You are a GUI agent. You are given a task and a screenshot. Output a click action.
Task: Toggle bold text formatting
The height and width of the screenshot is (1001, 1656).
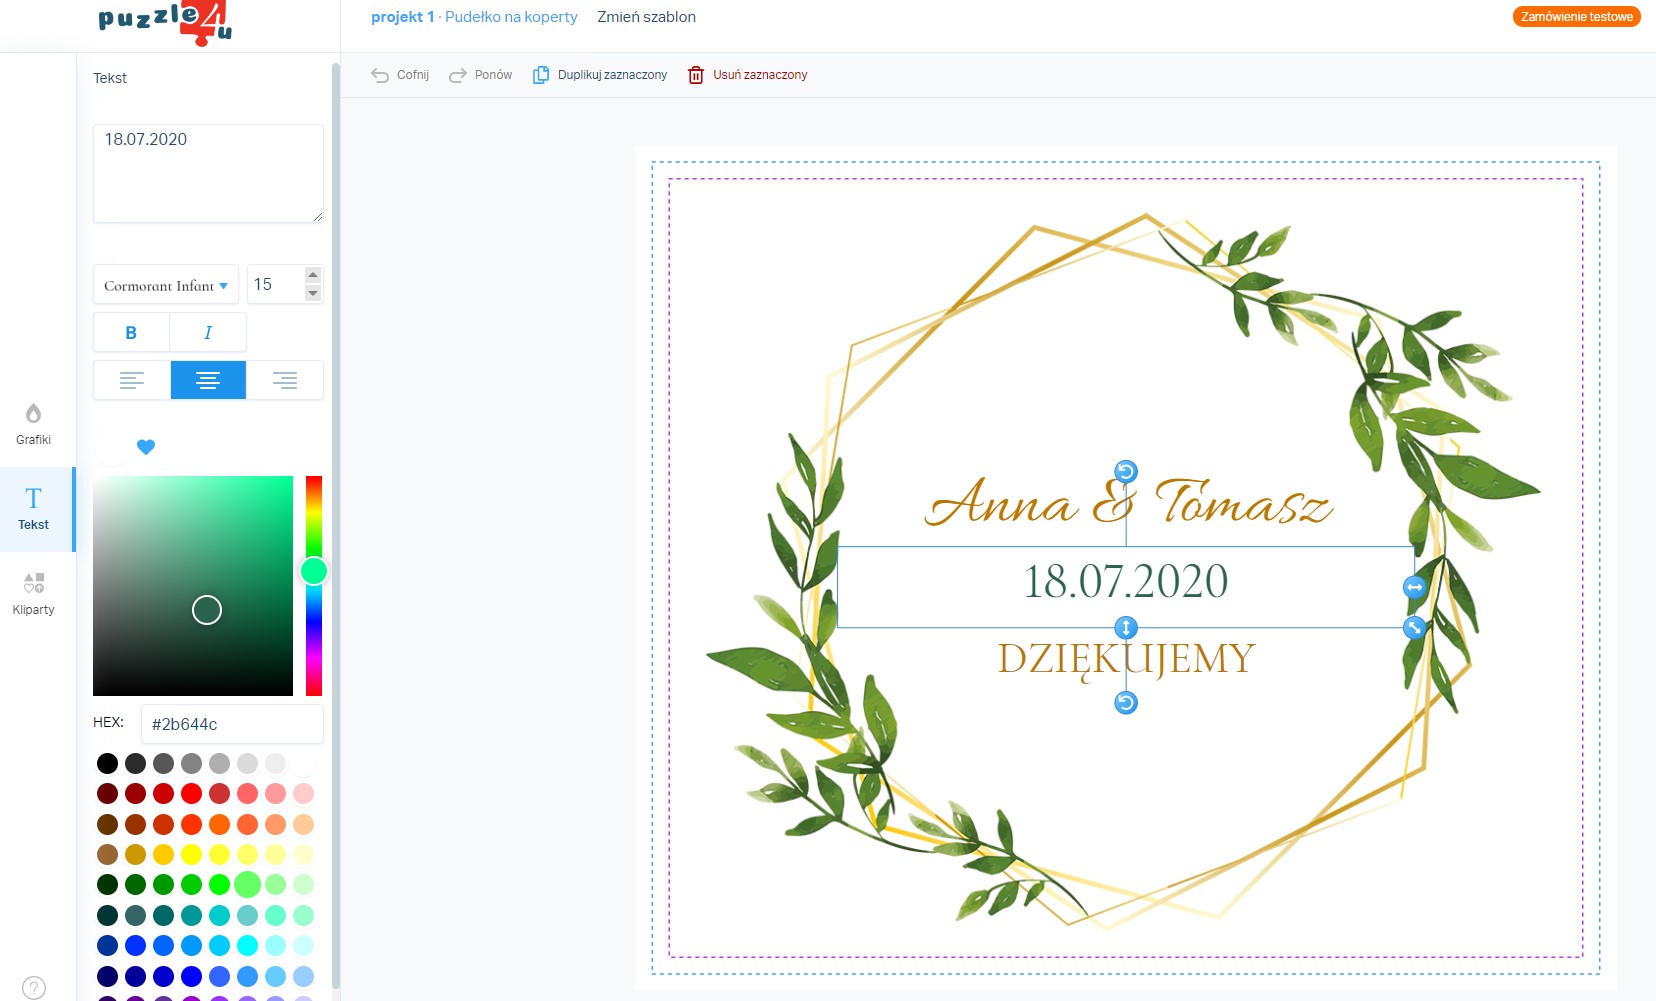(x=131, y=333)
